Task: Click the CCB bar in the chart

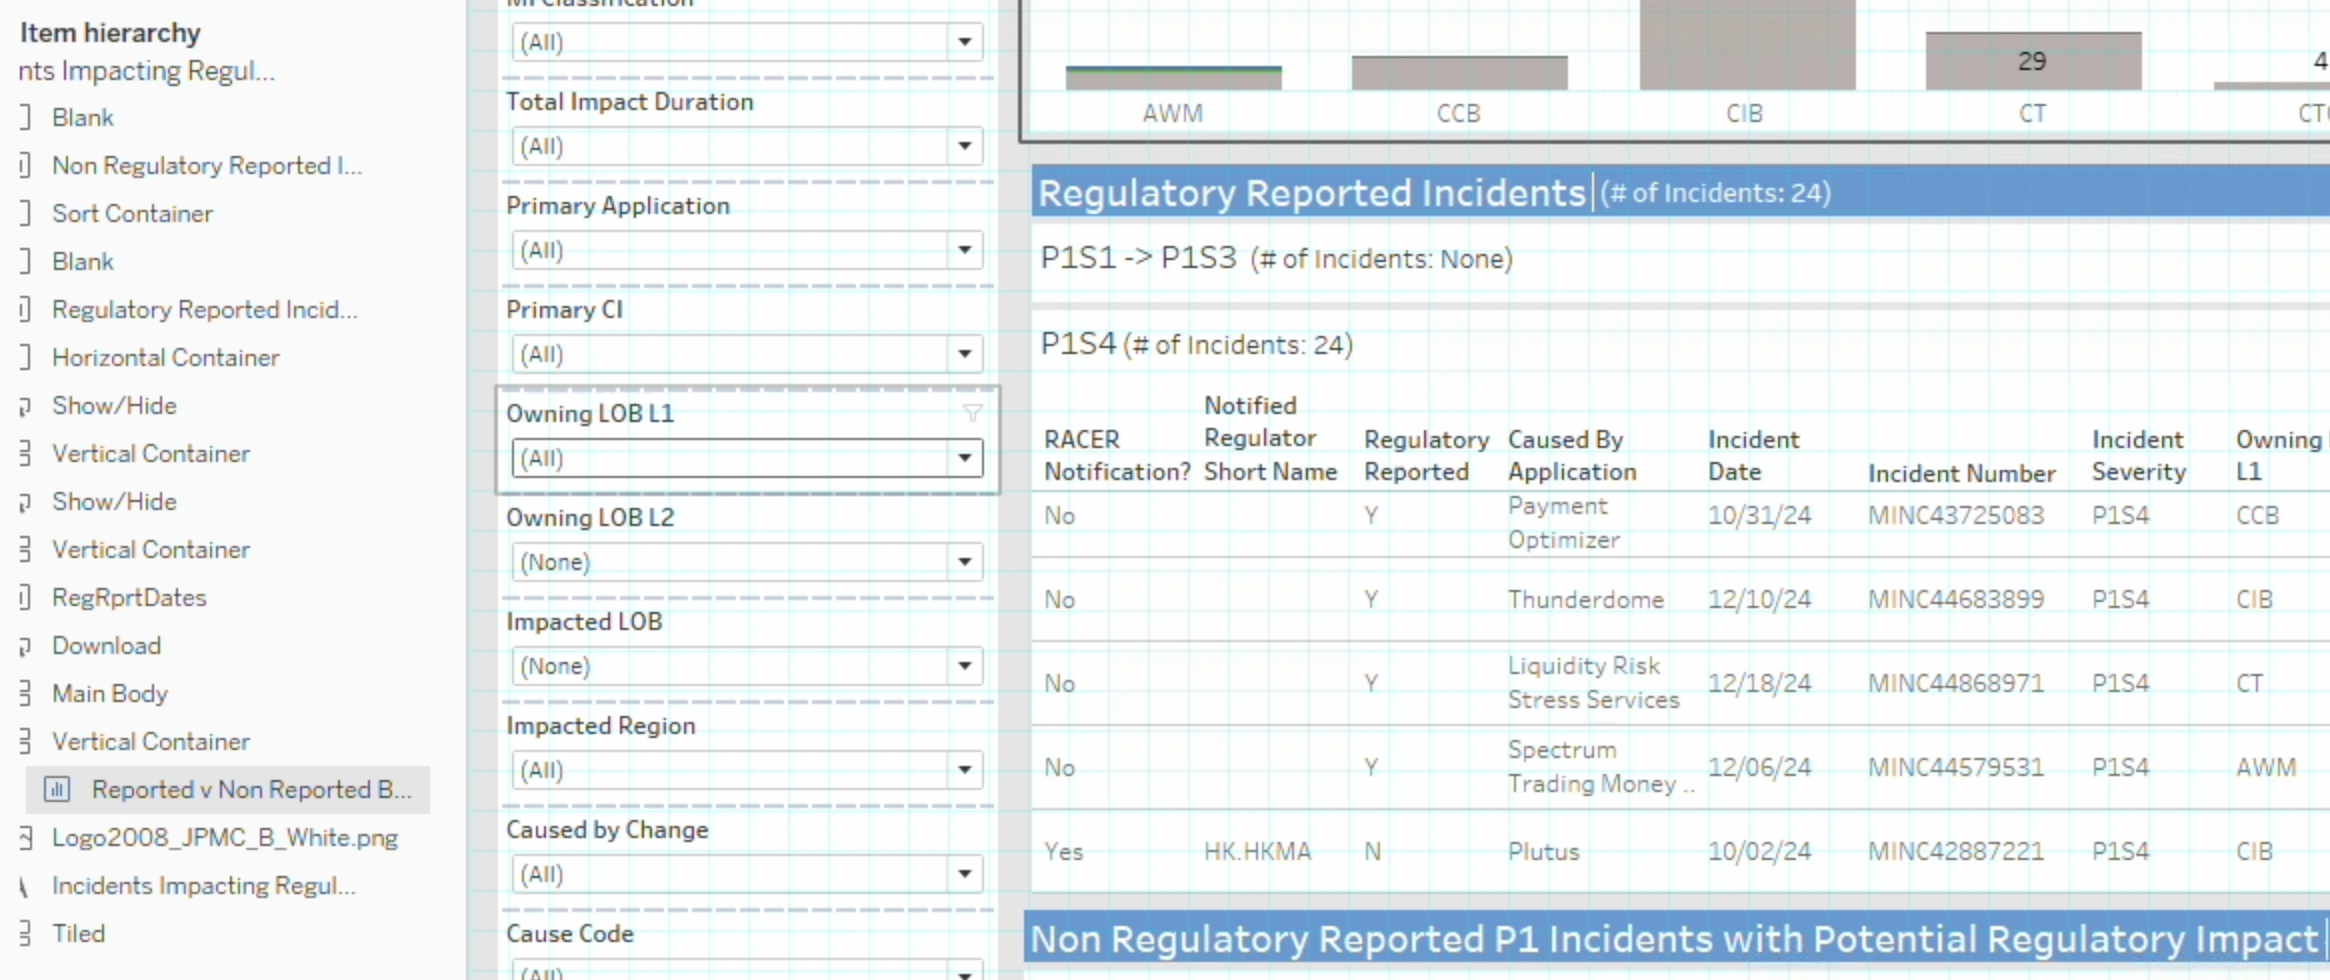Action: point(1459,73)
